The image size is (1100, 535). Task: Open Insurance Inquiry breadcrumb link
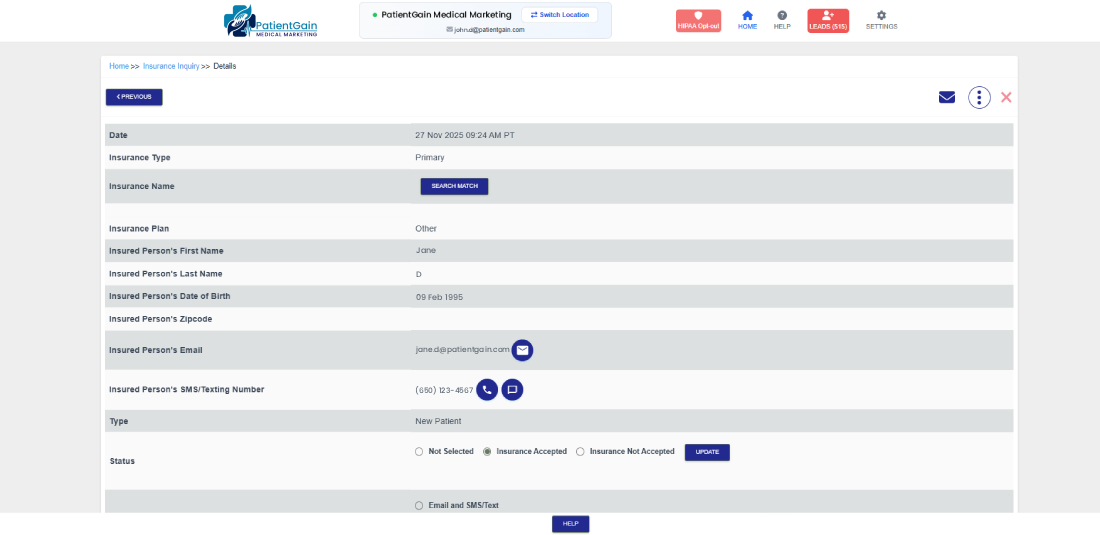171,67
